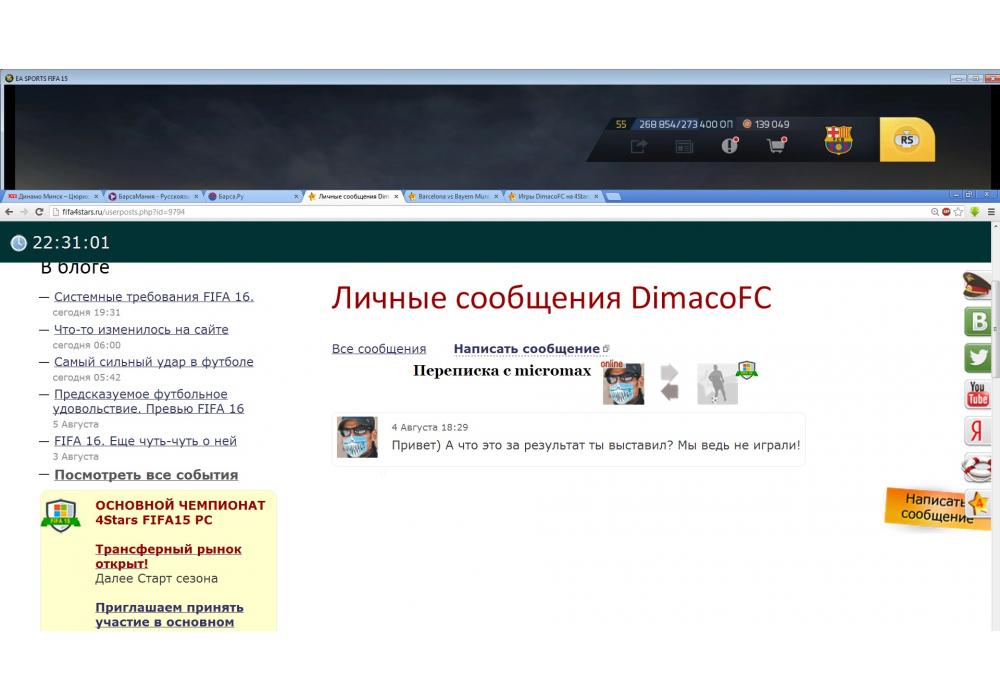Click the 'Написать сообщение' text link

coord(526,349)
